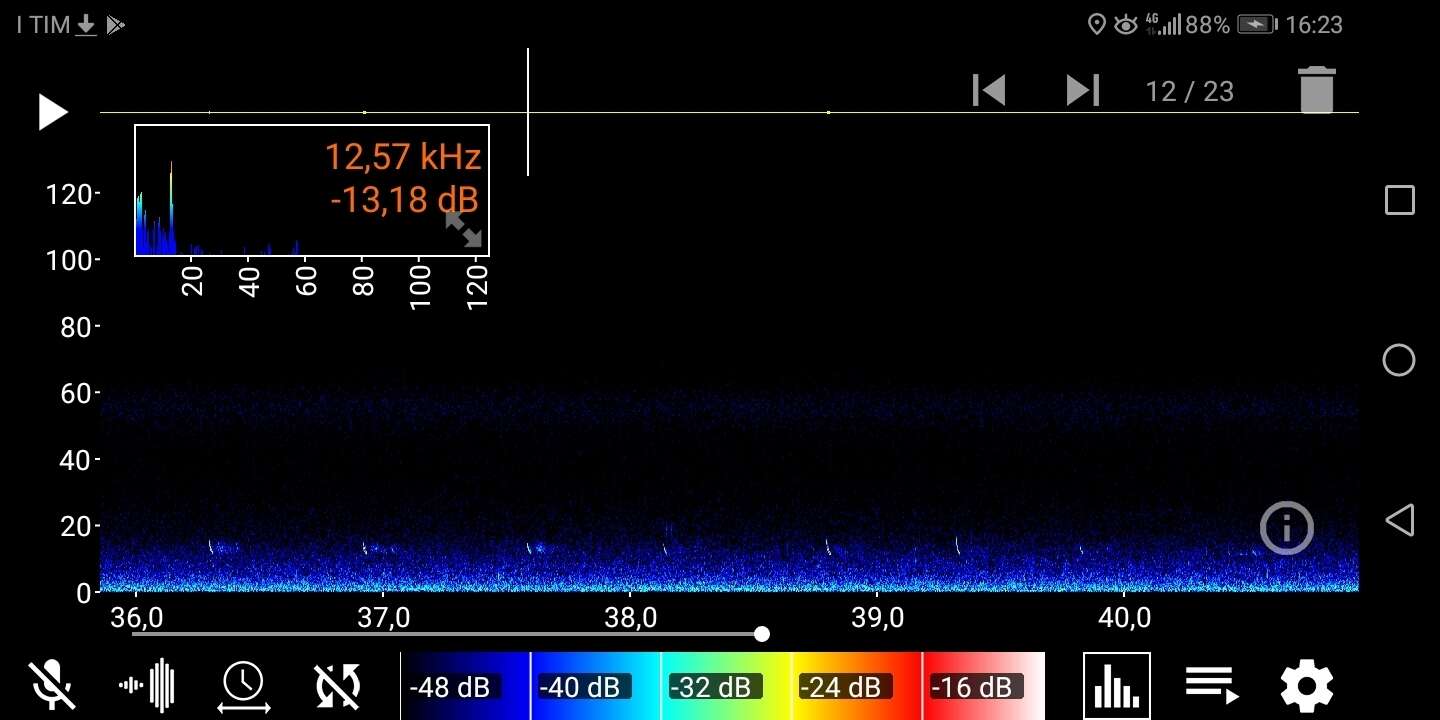The image size is (1440, 720).
Task: Click the 37,0 time axis label
Action: [384, 617]
